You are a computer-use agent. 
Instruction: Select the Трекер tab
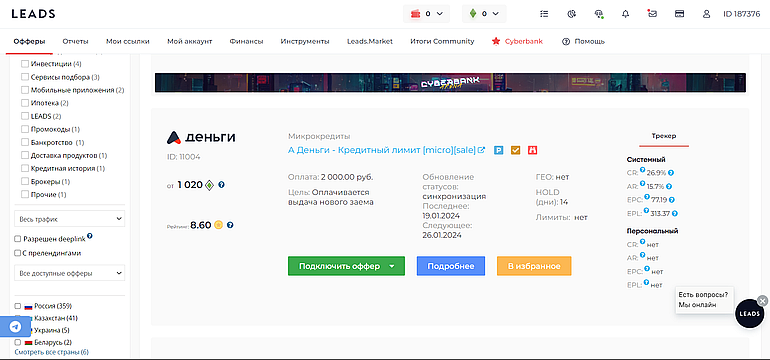[x=664, y=136]
